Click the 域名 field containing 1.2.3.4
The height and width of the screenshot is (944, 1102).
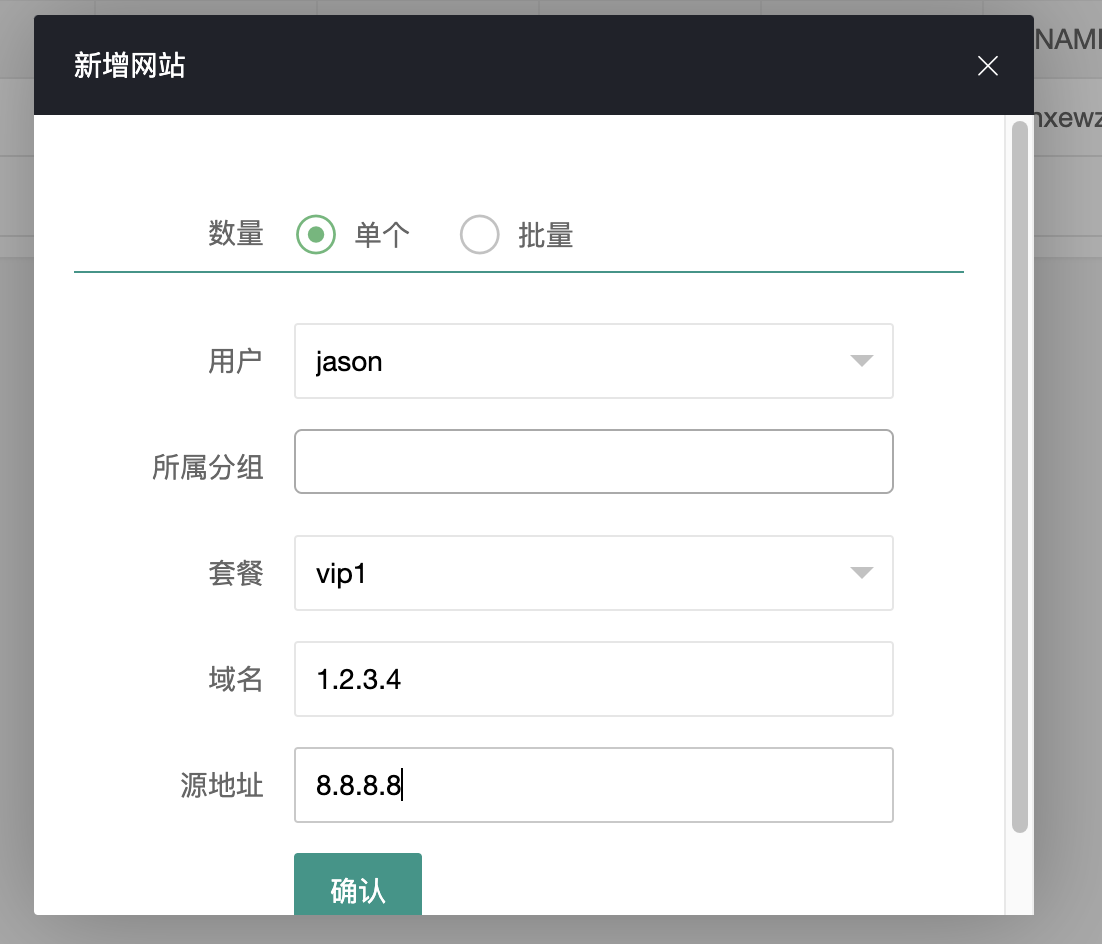pos(594,679)
